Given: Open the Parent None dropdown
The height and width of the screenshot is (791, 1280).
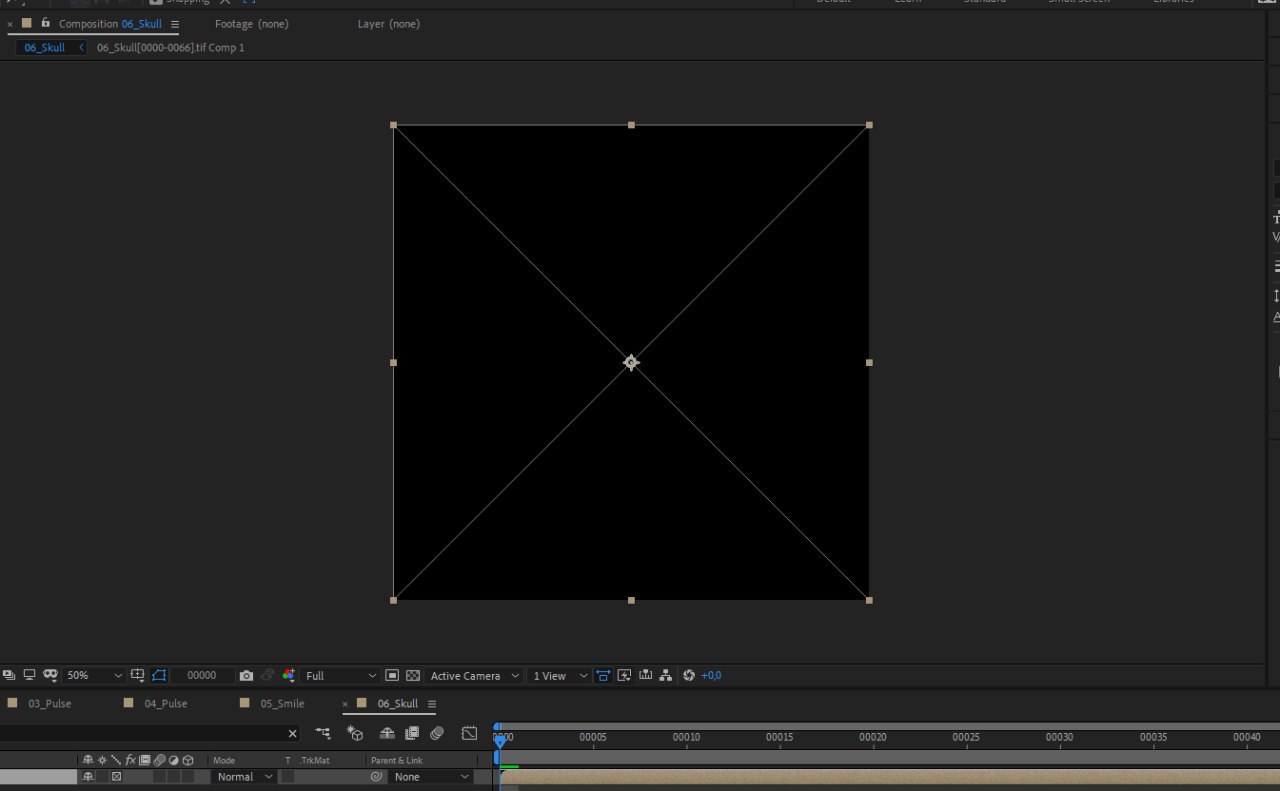Looking at the screenshot, I should [431, 777].
